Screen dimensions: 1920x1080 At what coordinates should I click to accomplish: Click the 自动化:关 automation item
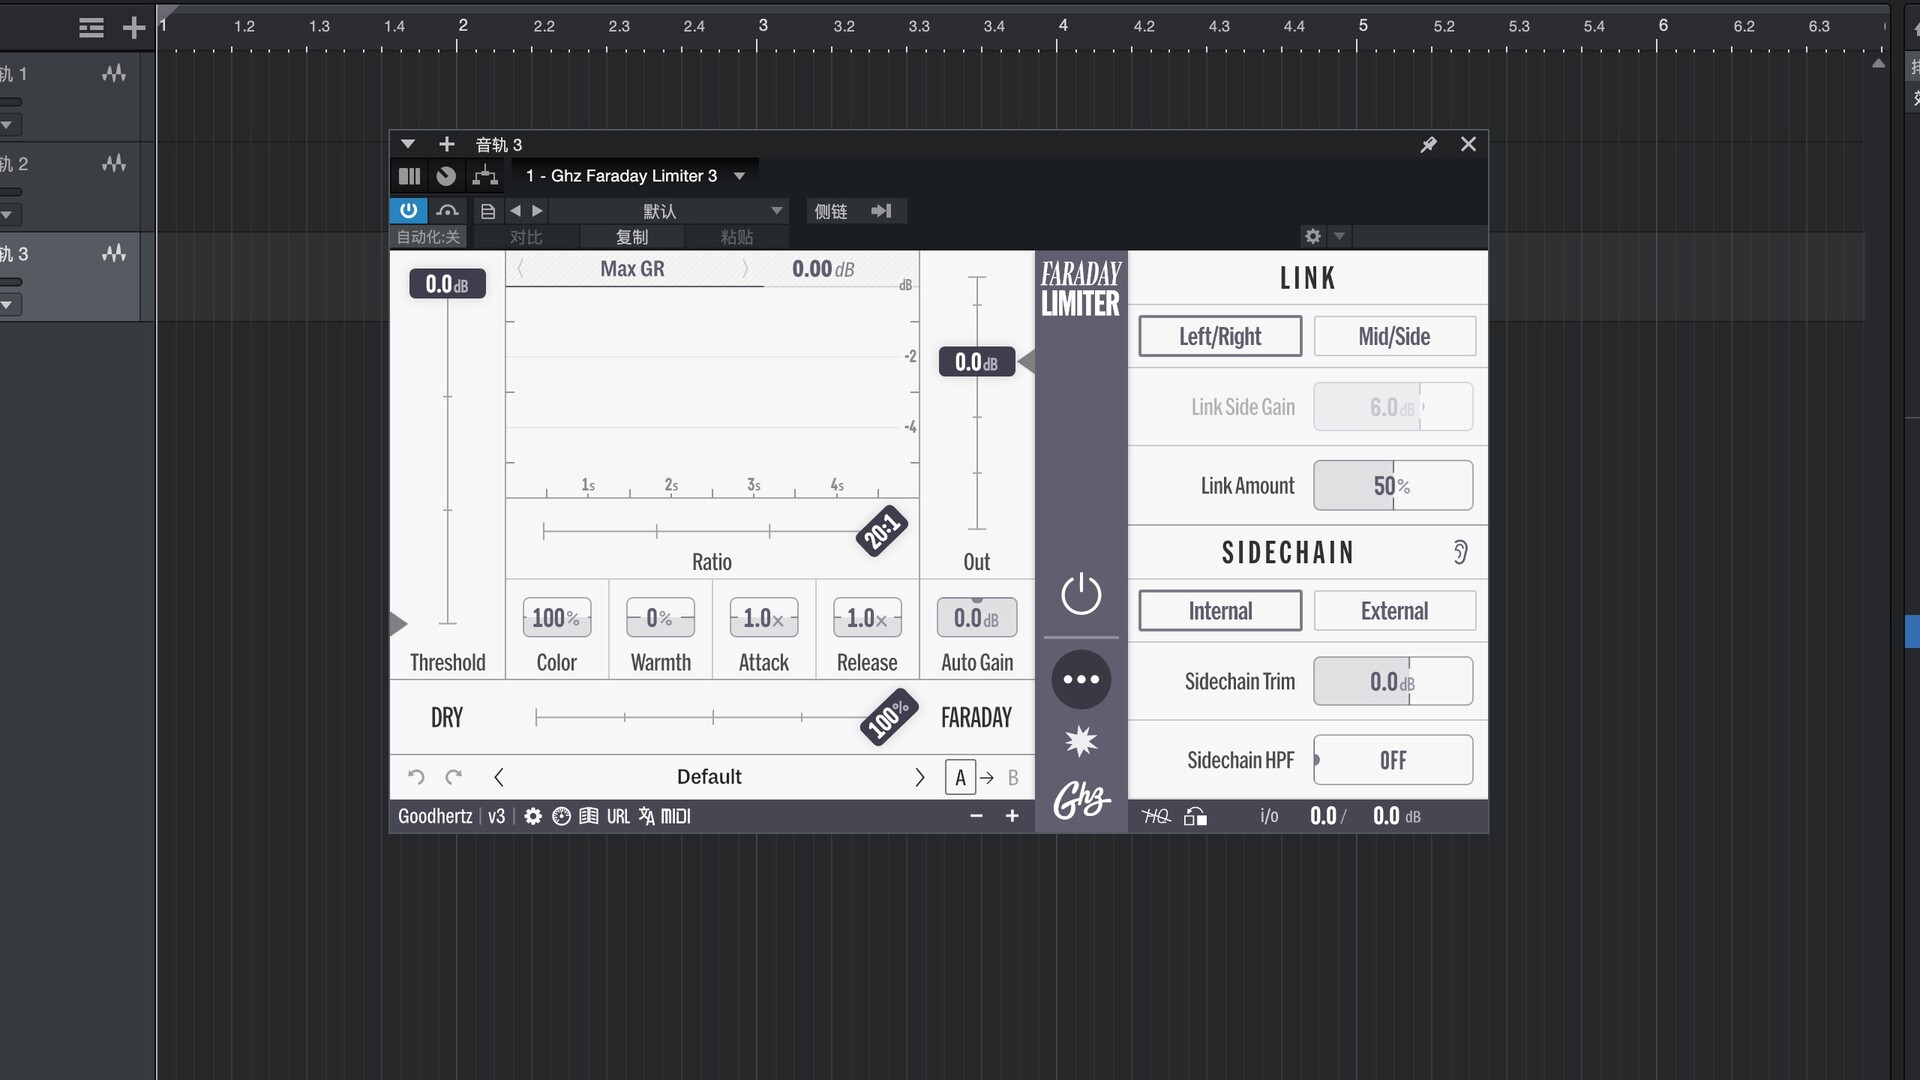point(428,237)
